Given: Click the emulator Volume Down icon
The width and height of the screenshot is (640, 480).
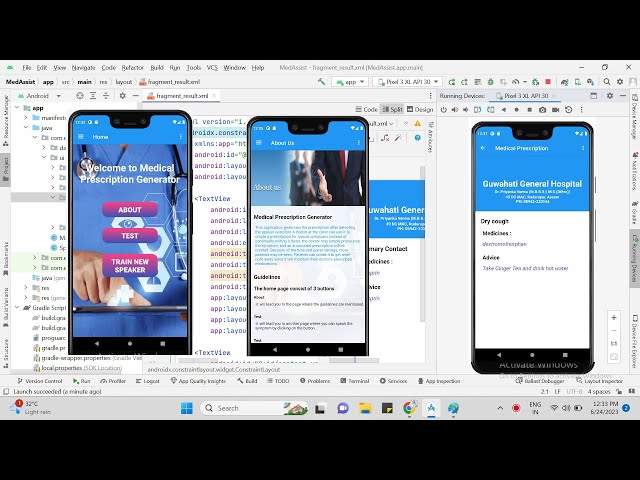Looking at the screenshot, I should click(x=466, y=110).
